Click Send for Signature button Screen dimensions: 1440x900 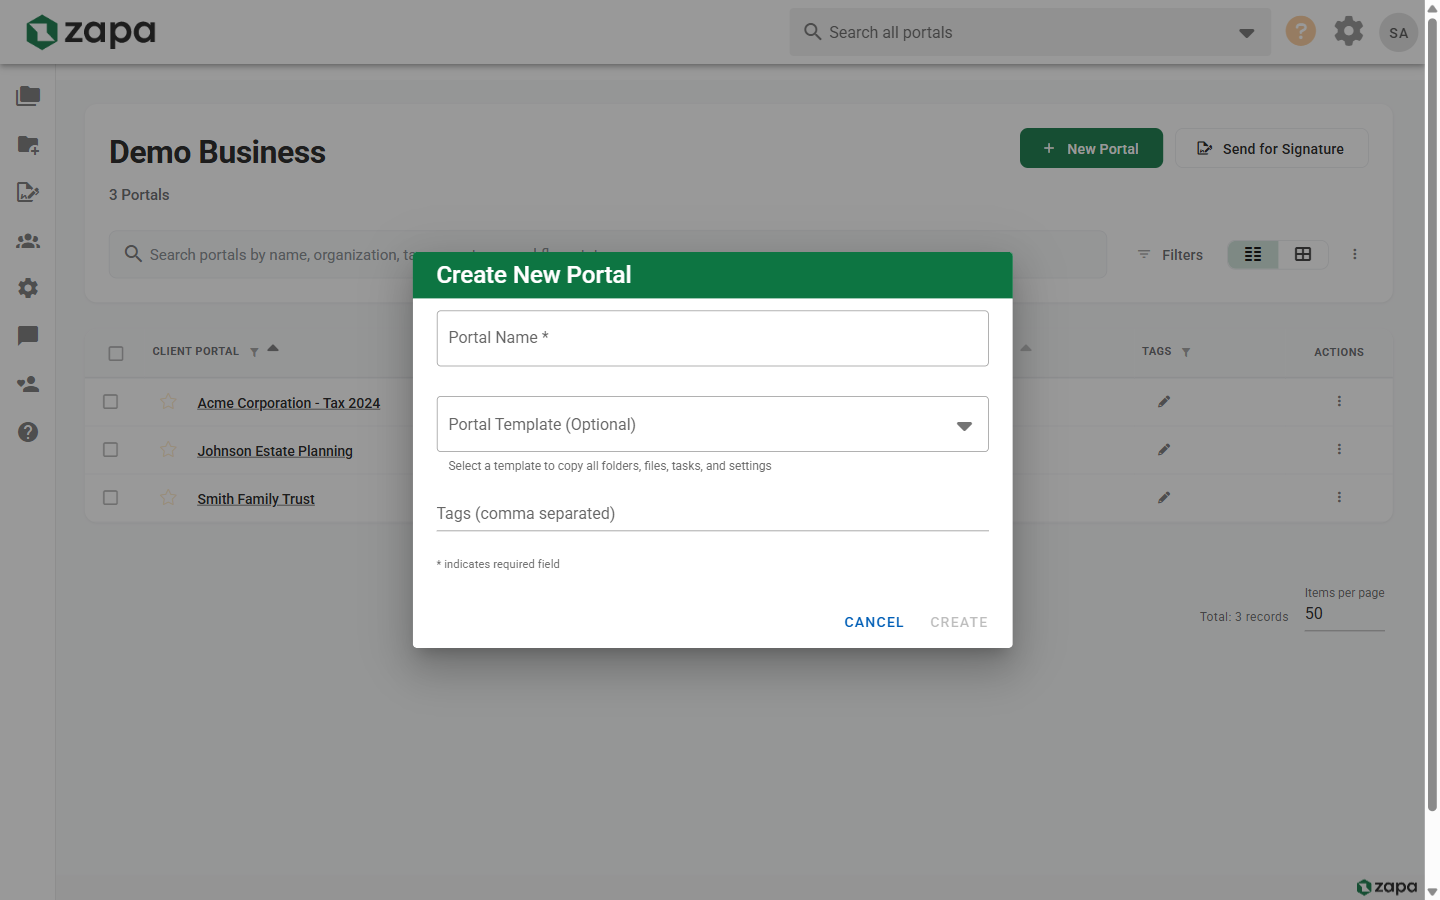pos(1271,148)
